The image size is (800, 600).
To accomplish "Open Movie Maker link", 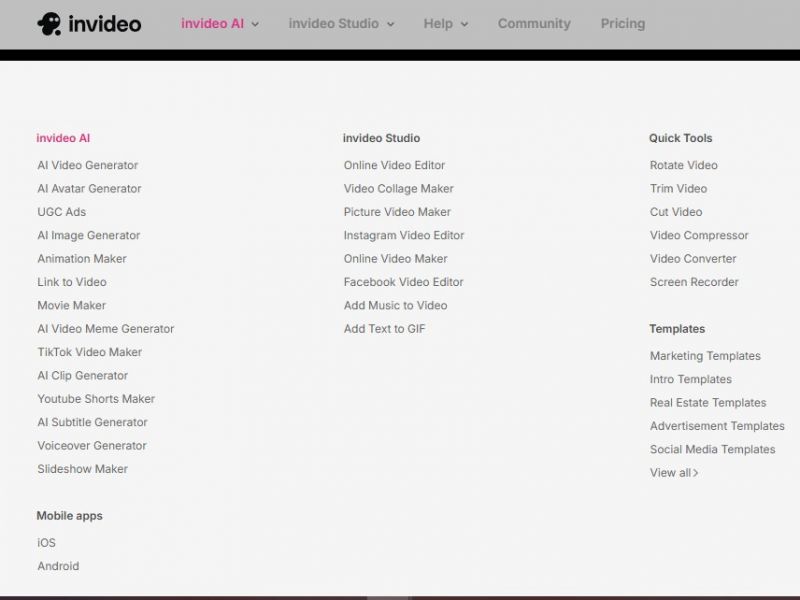I will pyautogui.click(x=71, y=306).
